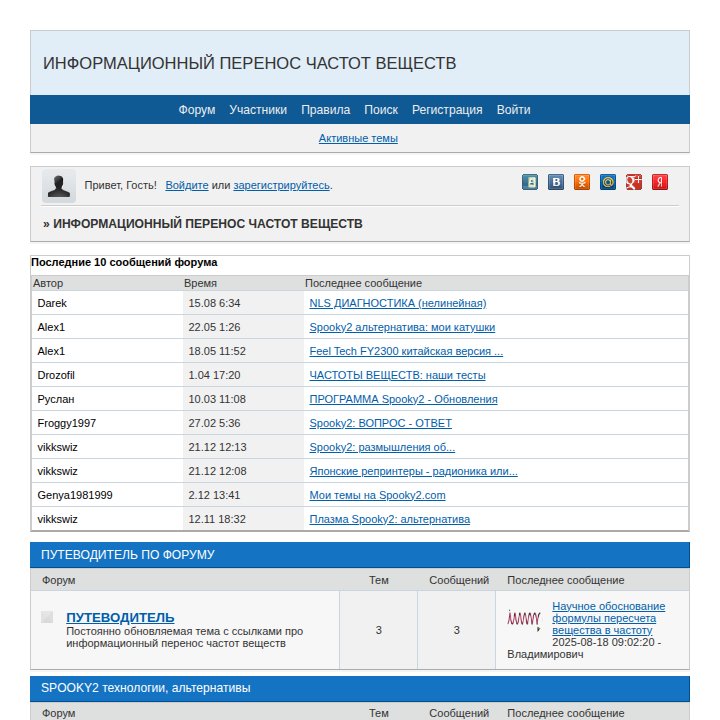720x720 pixels.
Task: Open the Участники menu item
Action: [x=258, y=110]
